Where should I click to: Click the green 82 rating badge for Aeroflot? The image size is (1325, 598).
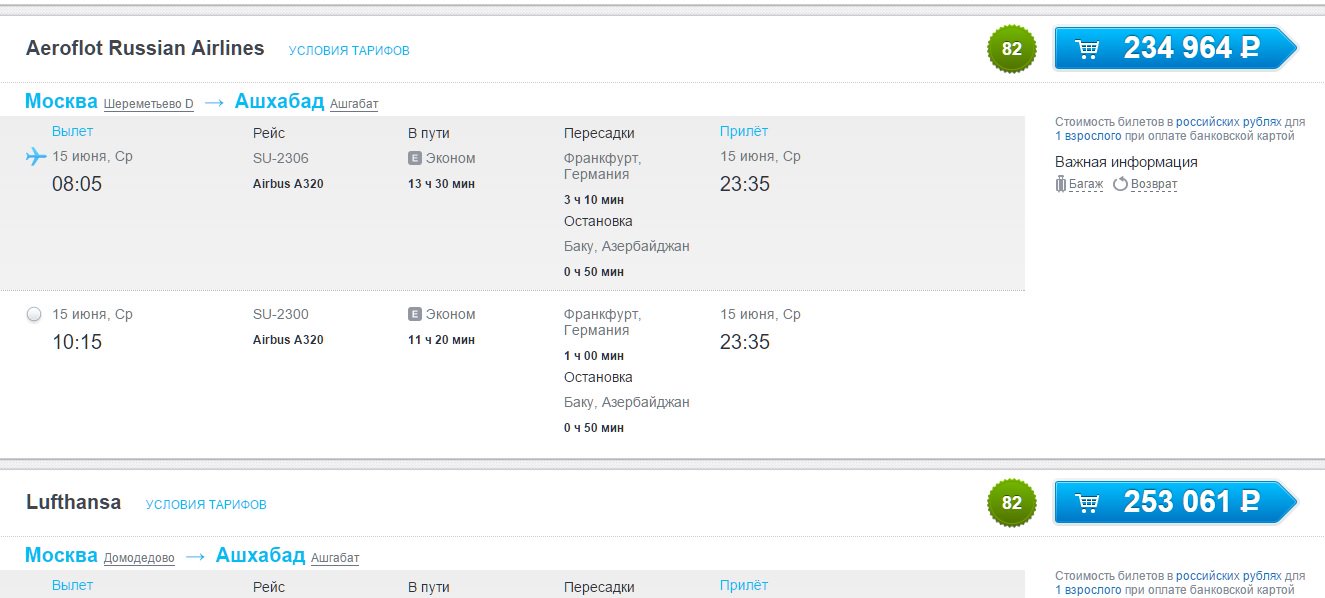coord(1012,48)
